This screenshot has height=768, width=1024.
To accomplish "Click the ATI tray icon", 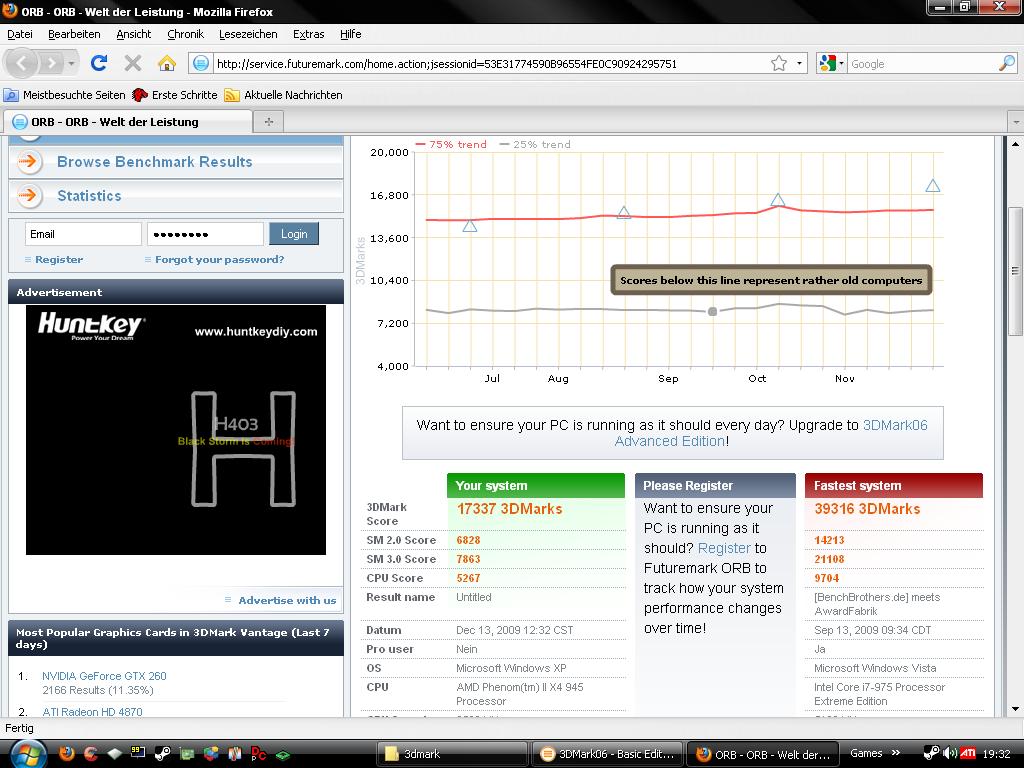I will point(968,753).
